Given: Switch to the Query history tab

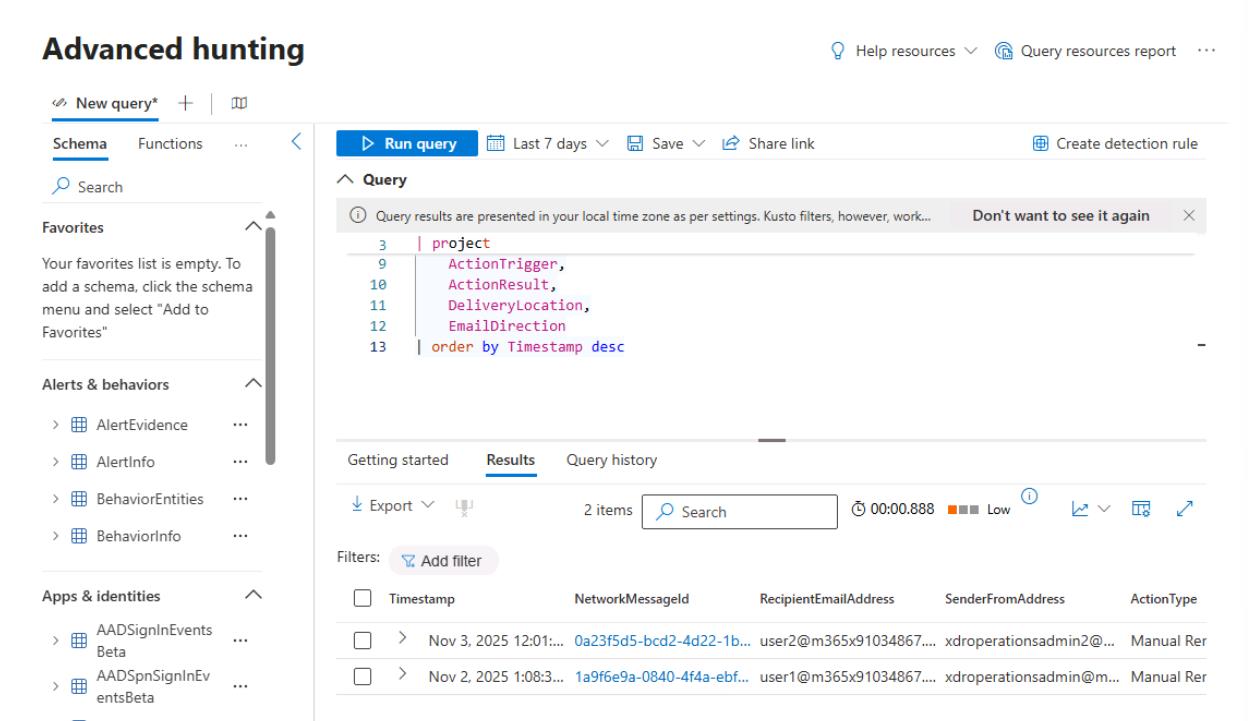Looking at the screenshot, I should pos(611,460).
